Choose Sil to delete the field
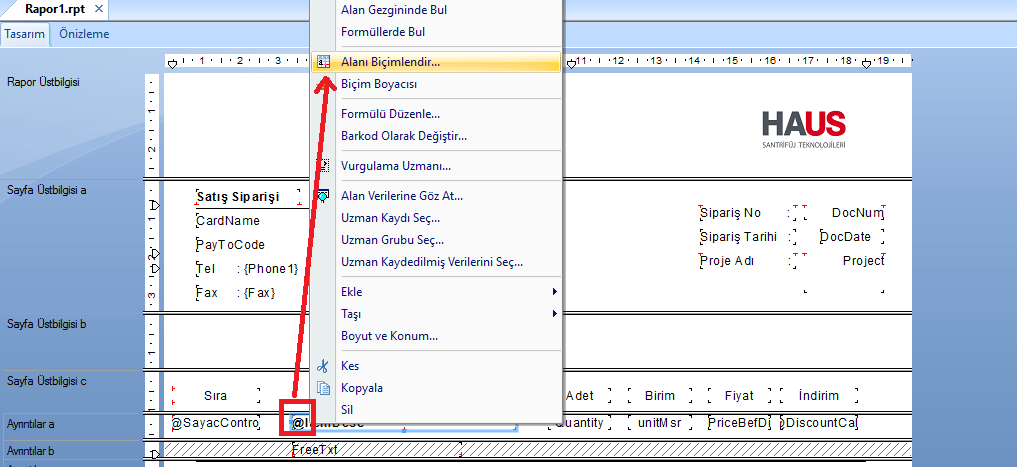This screenshot has height=467, width=1017. [347, 410]
